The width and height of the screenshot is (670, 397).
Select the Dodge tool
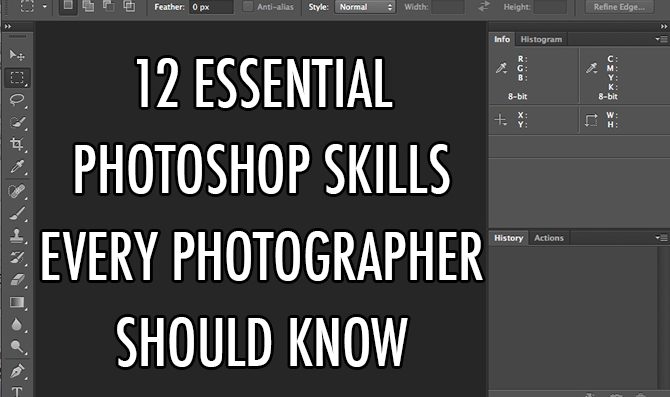pyautogui.click(x=17, y=347)
